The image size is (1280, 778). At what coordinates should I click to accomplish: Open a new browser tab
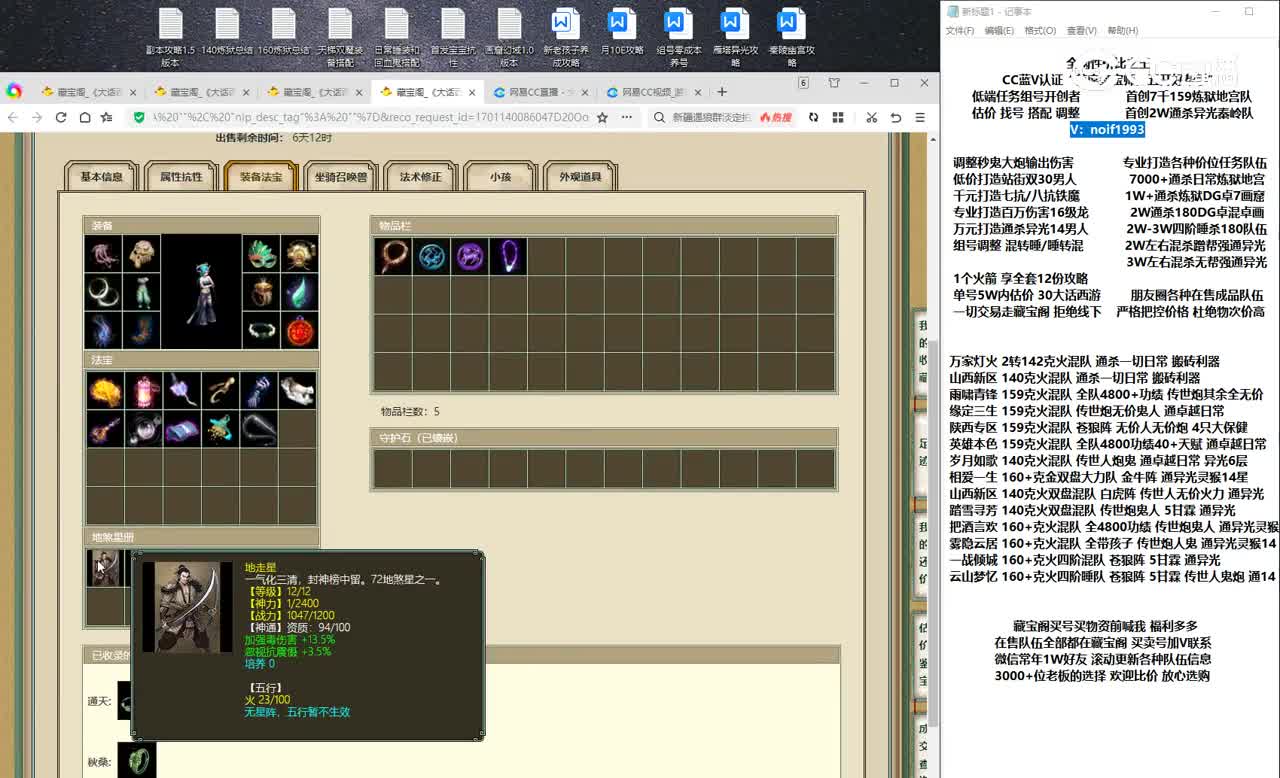[x=723, y=92]
